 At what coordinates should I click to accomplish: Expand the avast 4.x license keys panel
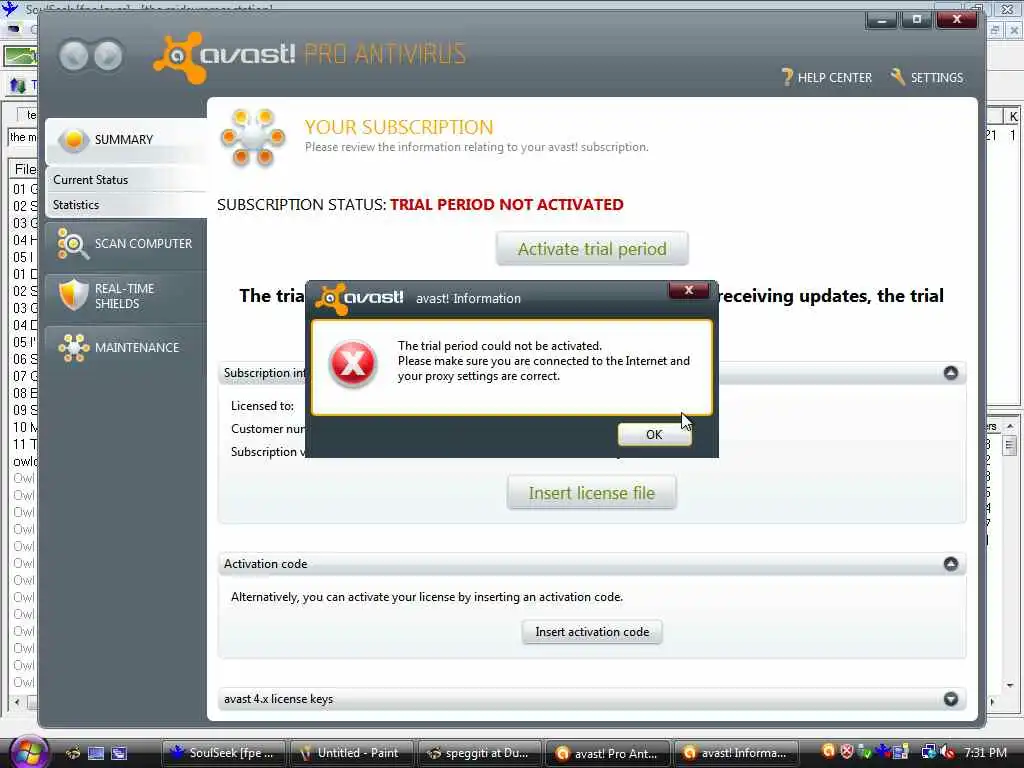pyautogui.click(x=951, y=699)
